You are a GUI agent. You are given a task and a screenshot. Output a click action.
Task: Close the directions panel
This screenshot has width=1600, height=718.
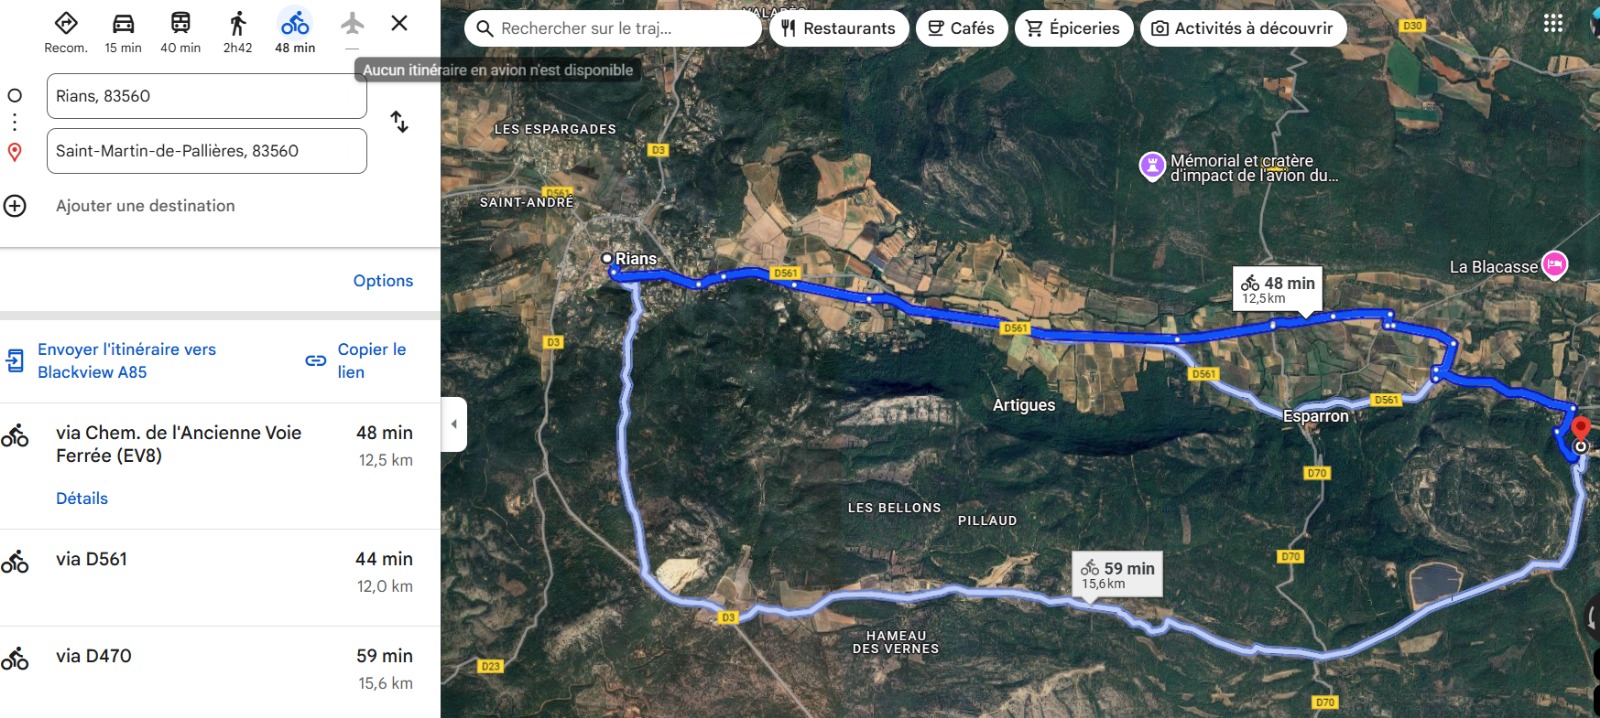(x=399, y=23)
